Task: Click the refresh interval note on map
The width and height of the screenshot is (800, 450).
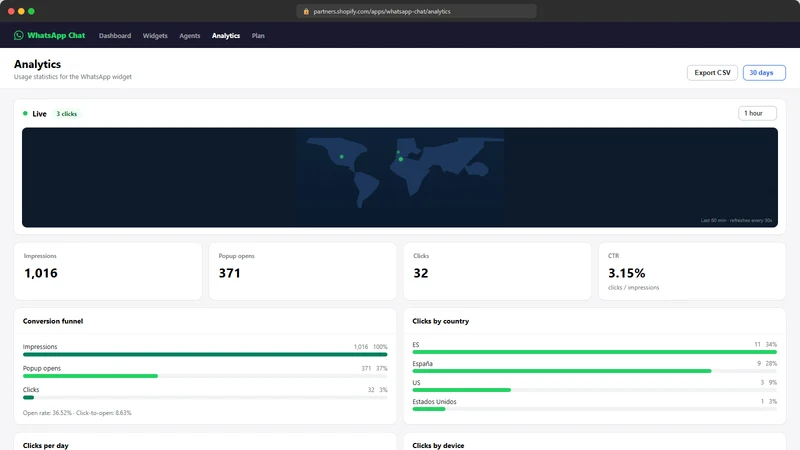Action: [x=736, y=220]
